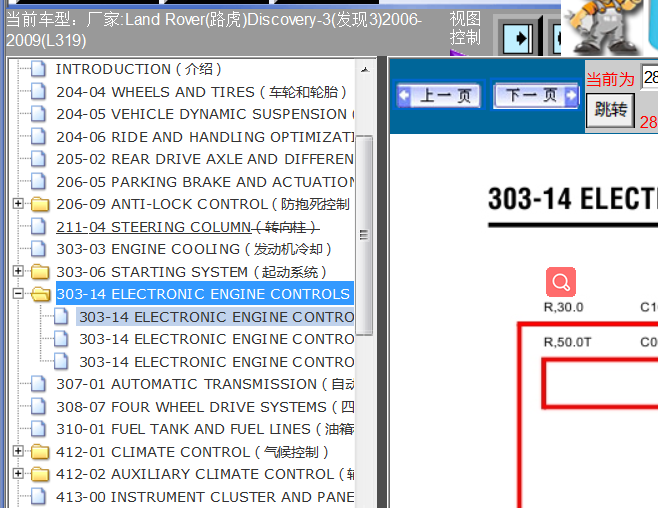Click the 跳转 jump button
This screenshot has width=658, height=508.
coord(610,110)
